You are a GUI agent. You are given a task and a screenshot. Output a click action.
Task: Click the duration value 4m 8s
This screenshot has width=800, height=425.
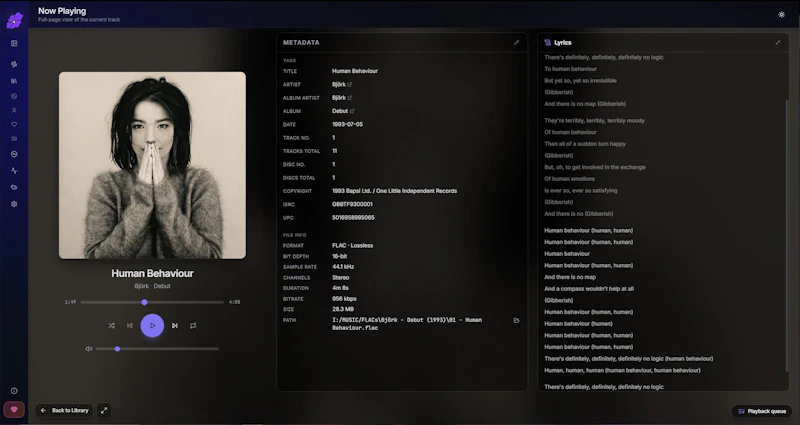340,288
